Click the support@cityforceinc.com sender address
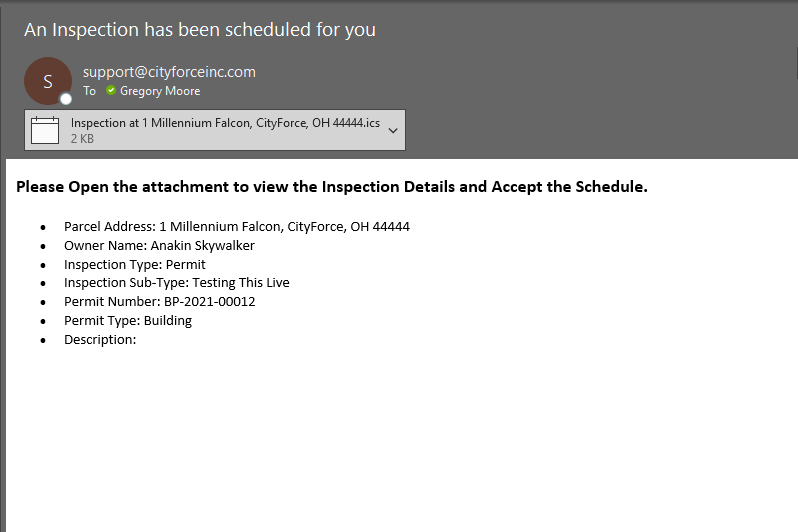This screenshot has height=532, width=798. [x=169, y=72]
